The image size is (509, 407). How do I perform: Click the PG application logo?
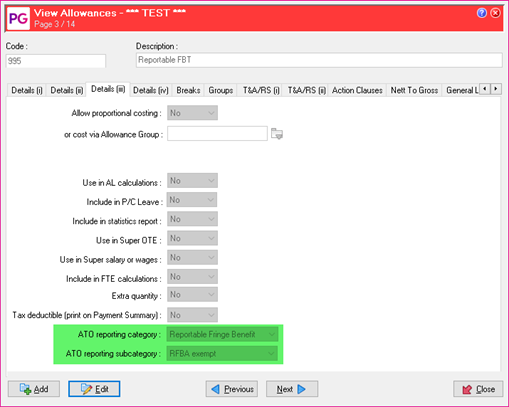tap(18, 18)
